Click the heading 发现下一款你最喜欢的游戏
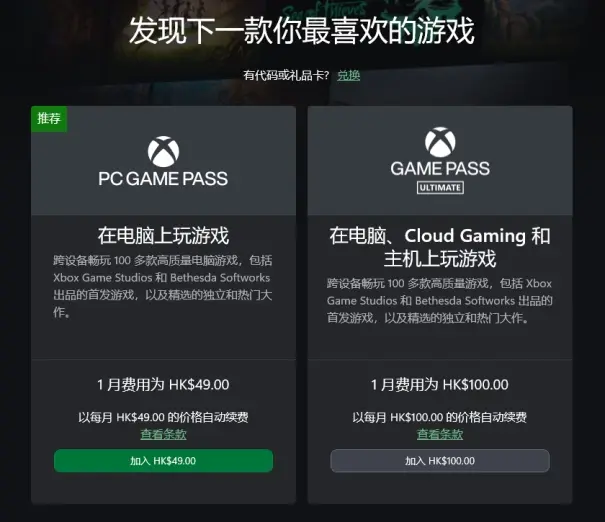The height and width of the screenshot is (522, 605). click(x=302, y=31)
